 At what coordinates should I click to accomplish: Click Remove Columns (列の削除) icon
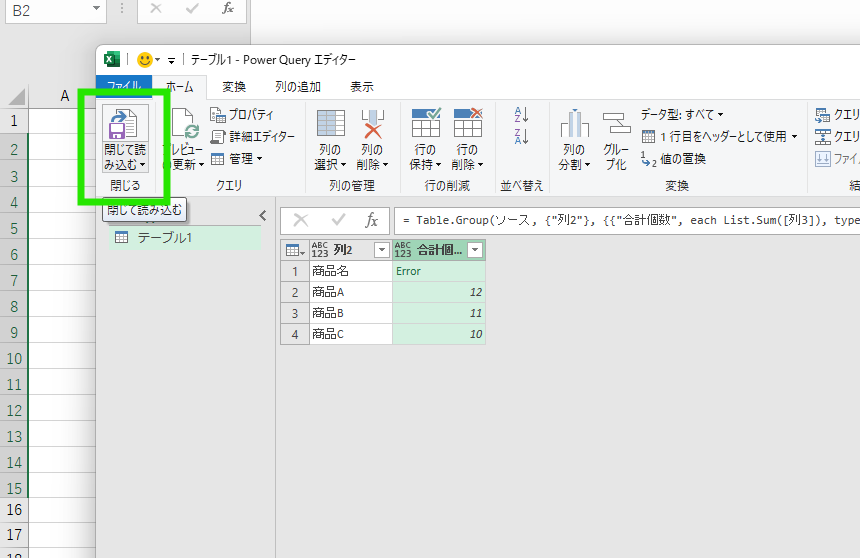372,125
